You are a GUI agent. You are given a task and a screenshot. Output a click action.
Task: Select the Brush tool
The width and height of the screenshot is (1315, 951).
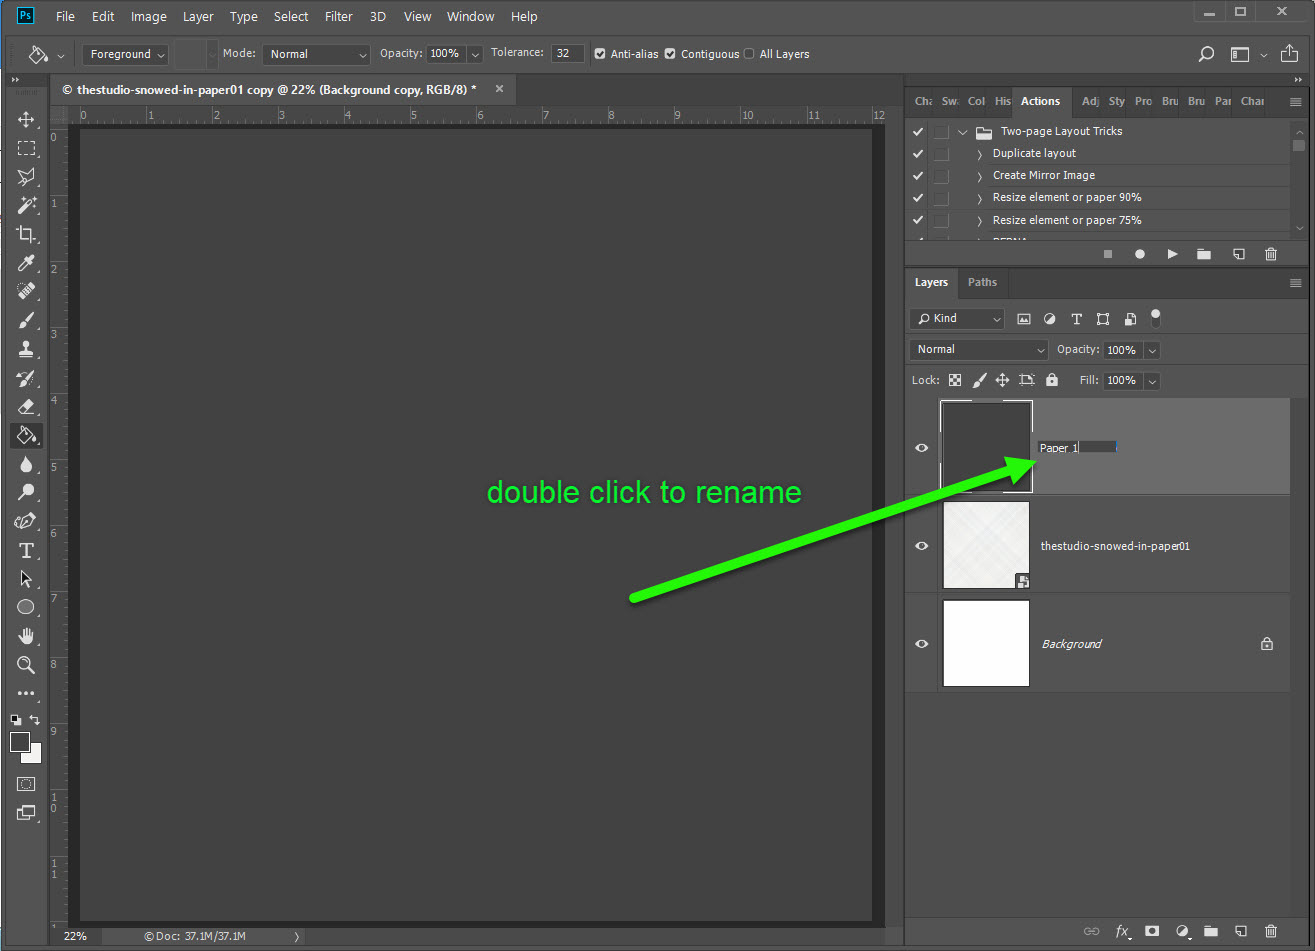coord(26,320)
